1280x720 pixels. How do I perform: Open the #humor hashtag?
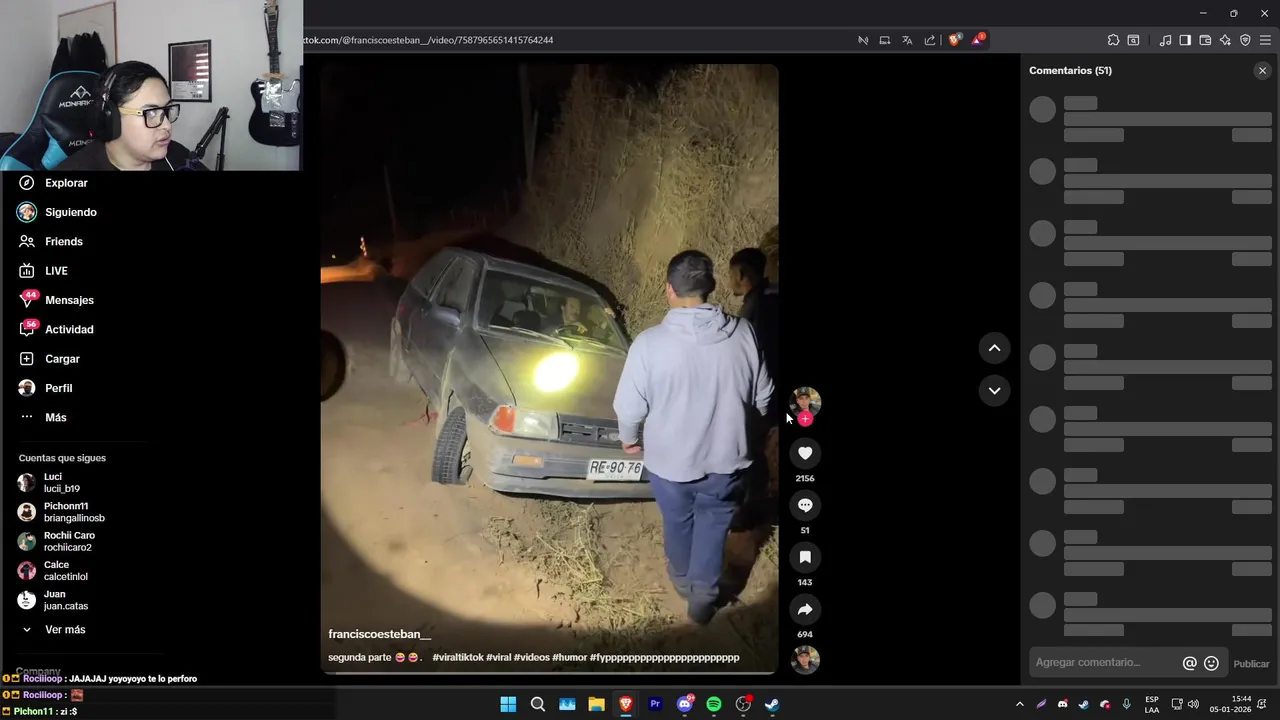569,657
